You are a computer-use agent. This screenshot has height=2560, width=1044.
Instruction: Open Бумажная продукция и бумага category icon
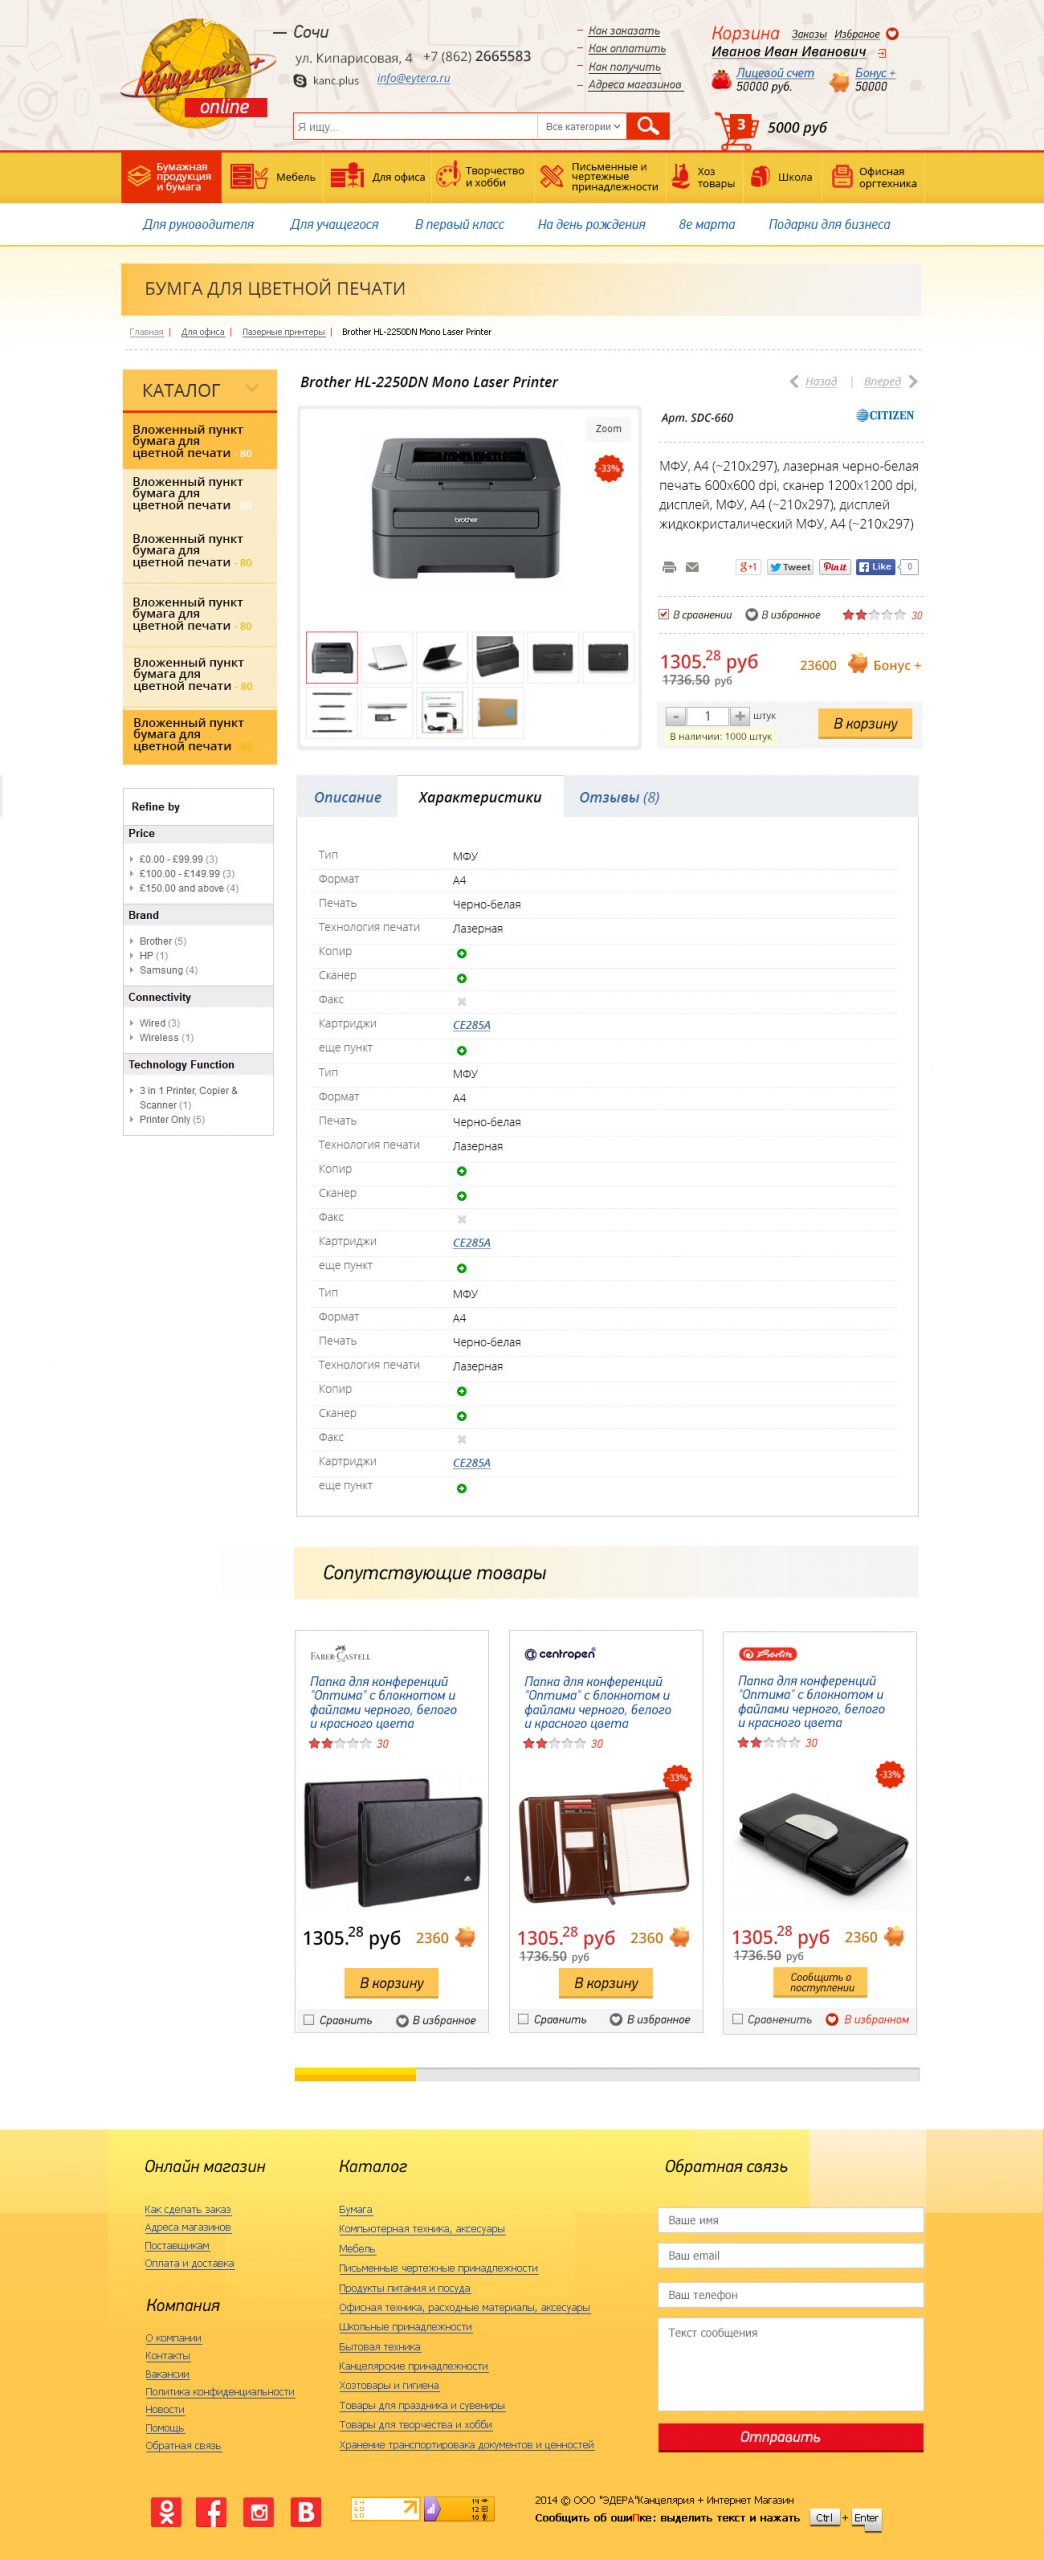(x=139, y=177)
